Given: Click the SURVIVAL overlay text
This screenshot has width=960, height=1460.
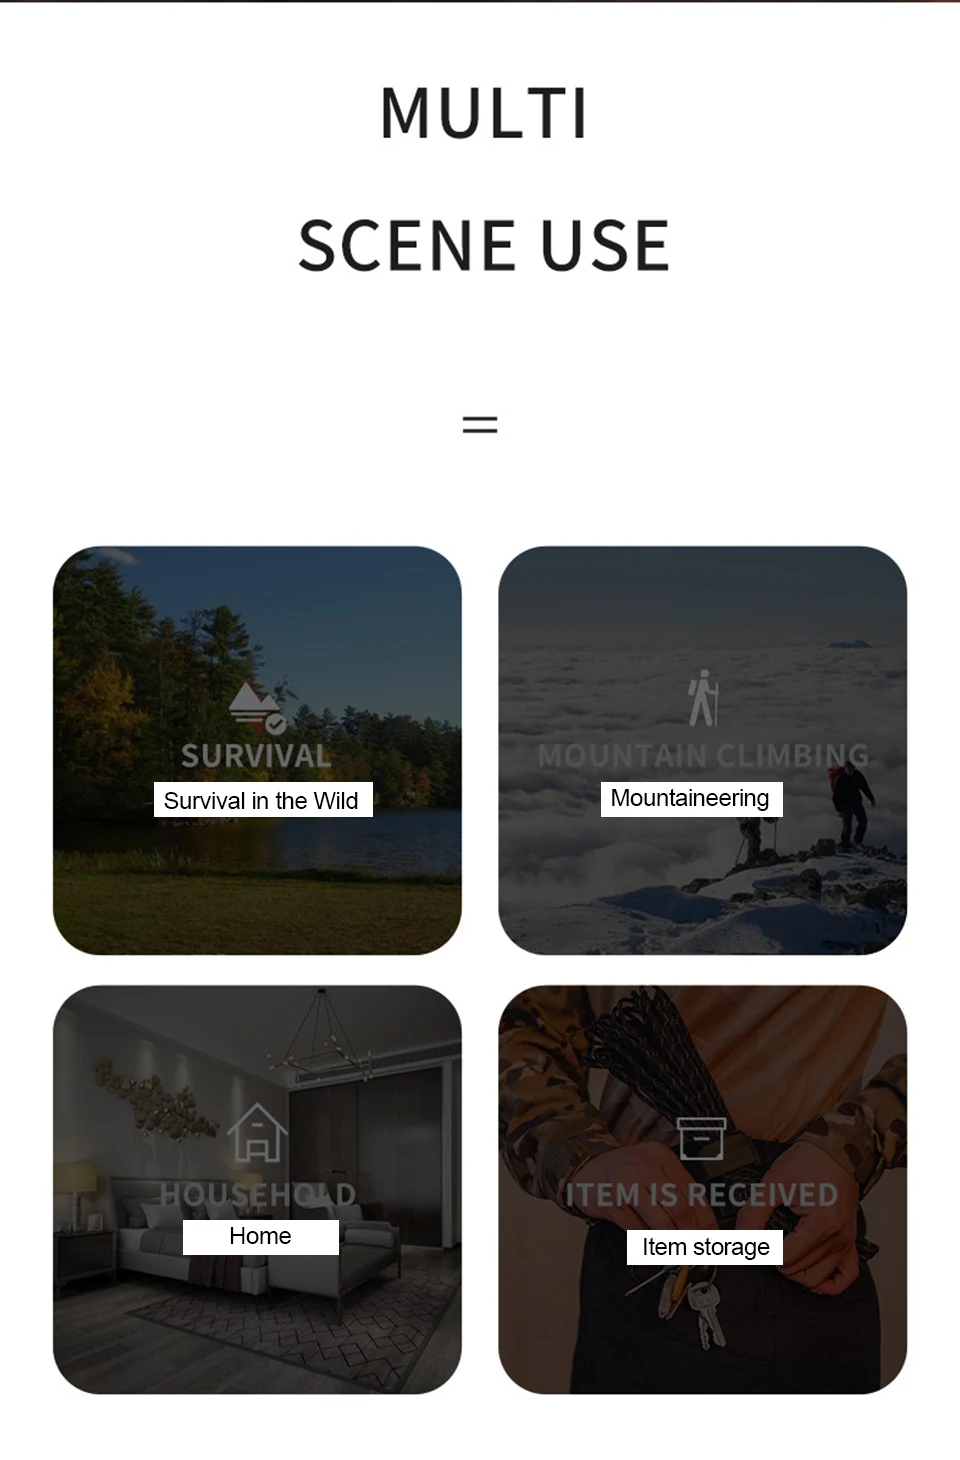Looking at the screenshot, I should click(x=256, y=756).
